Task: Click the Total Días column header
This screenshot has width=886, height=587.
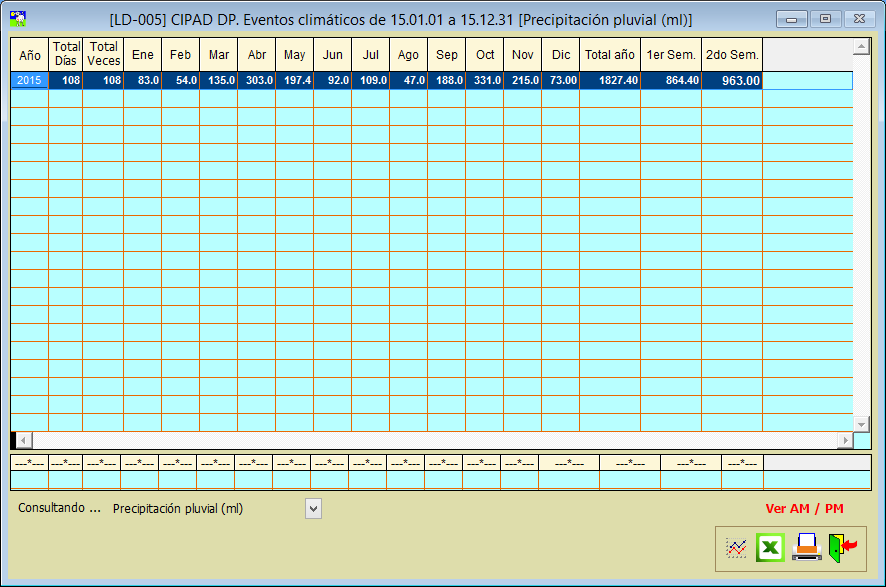Action: [66, 55]
